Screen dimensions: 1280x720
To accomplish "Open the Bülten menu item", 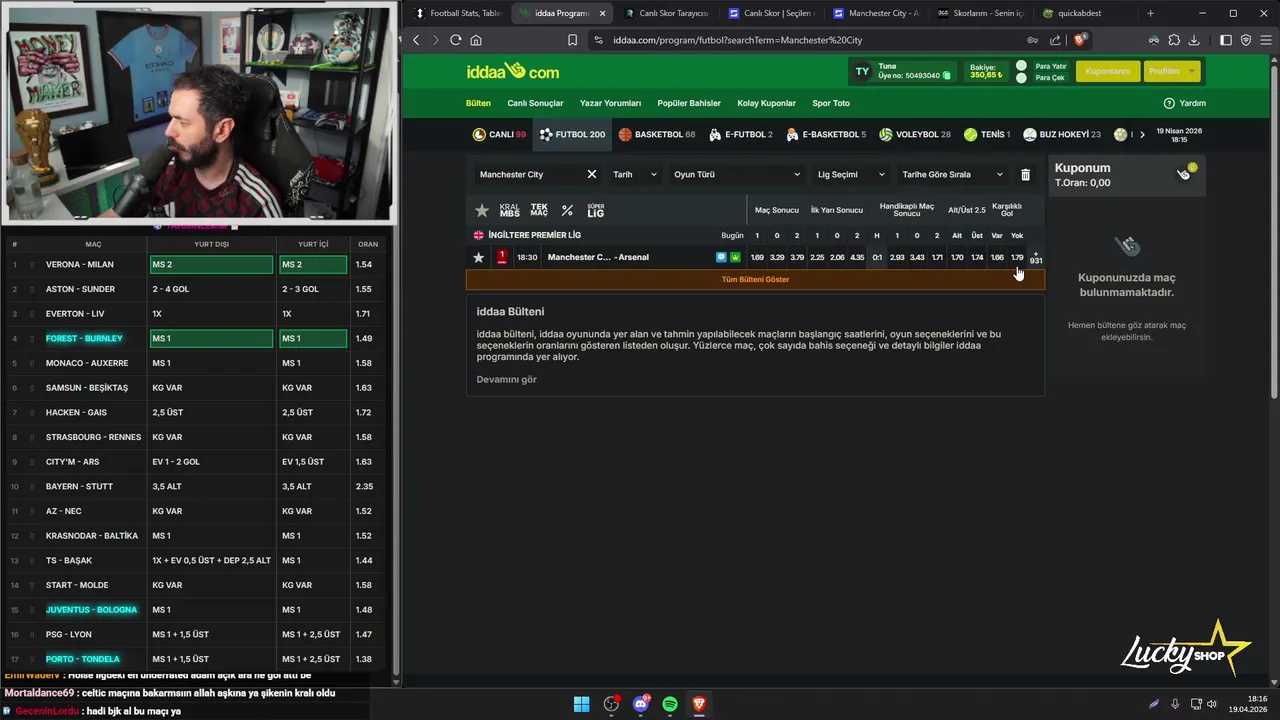I will [x=478, y=103].
